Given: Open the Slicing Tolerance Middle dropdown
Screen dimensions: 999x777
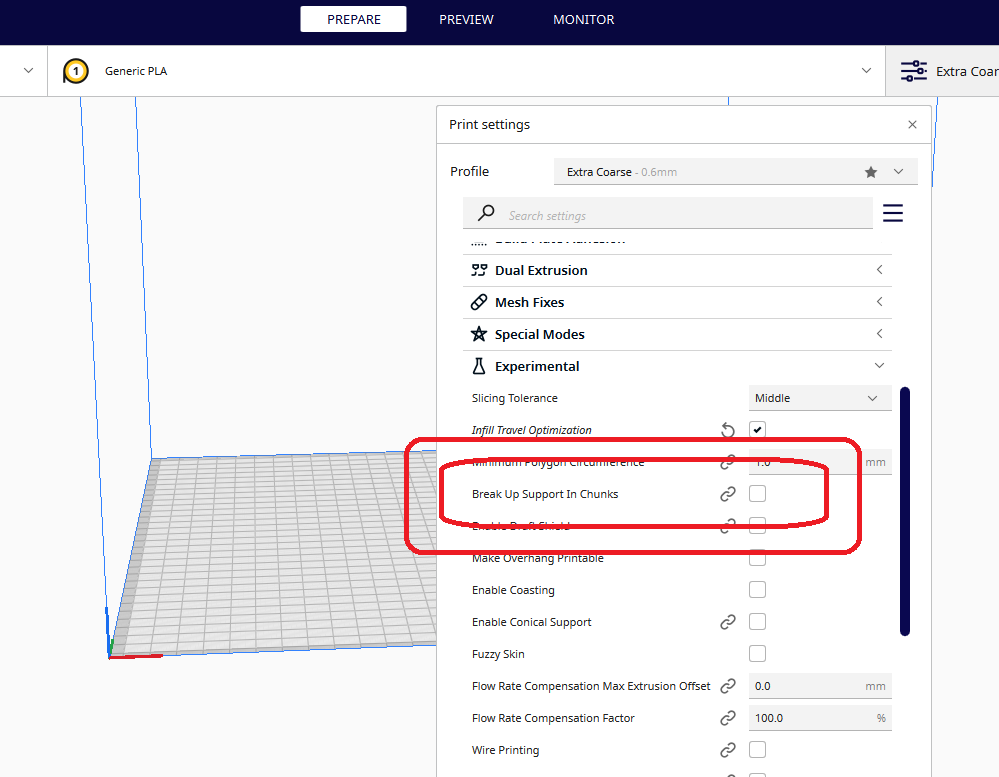Looking at the screenshot, I should pos(820,398).
